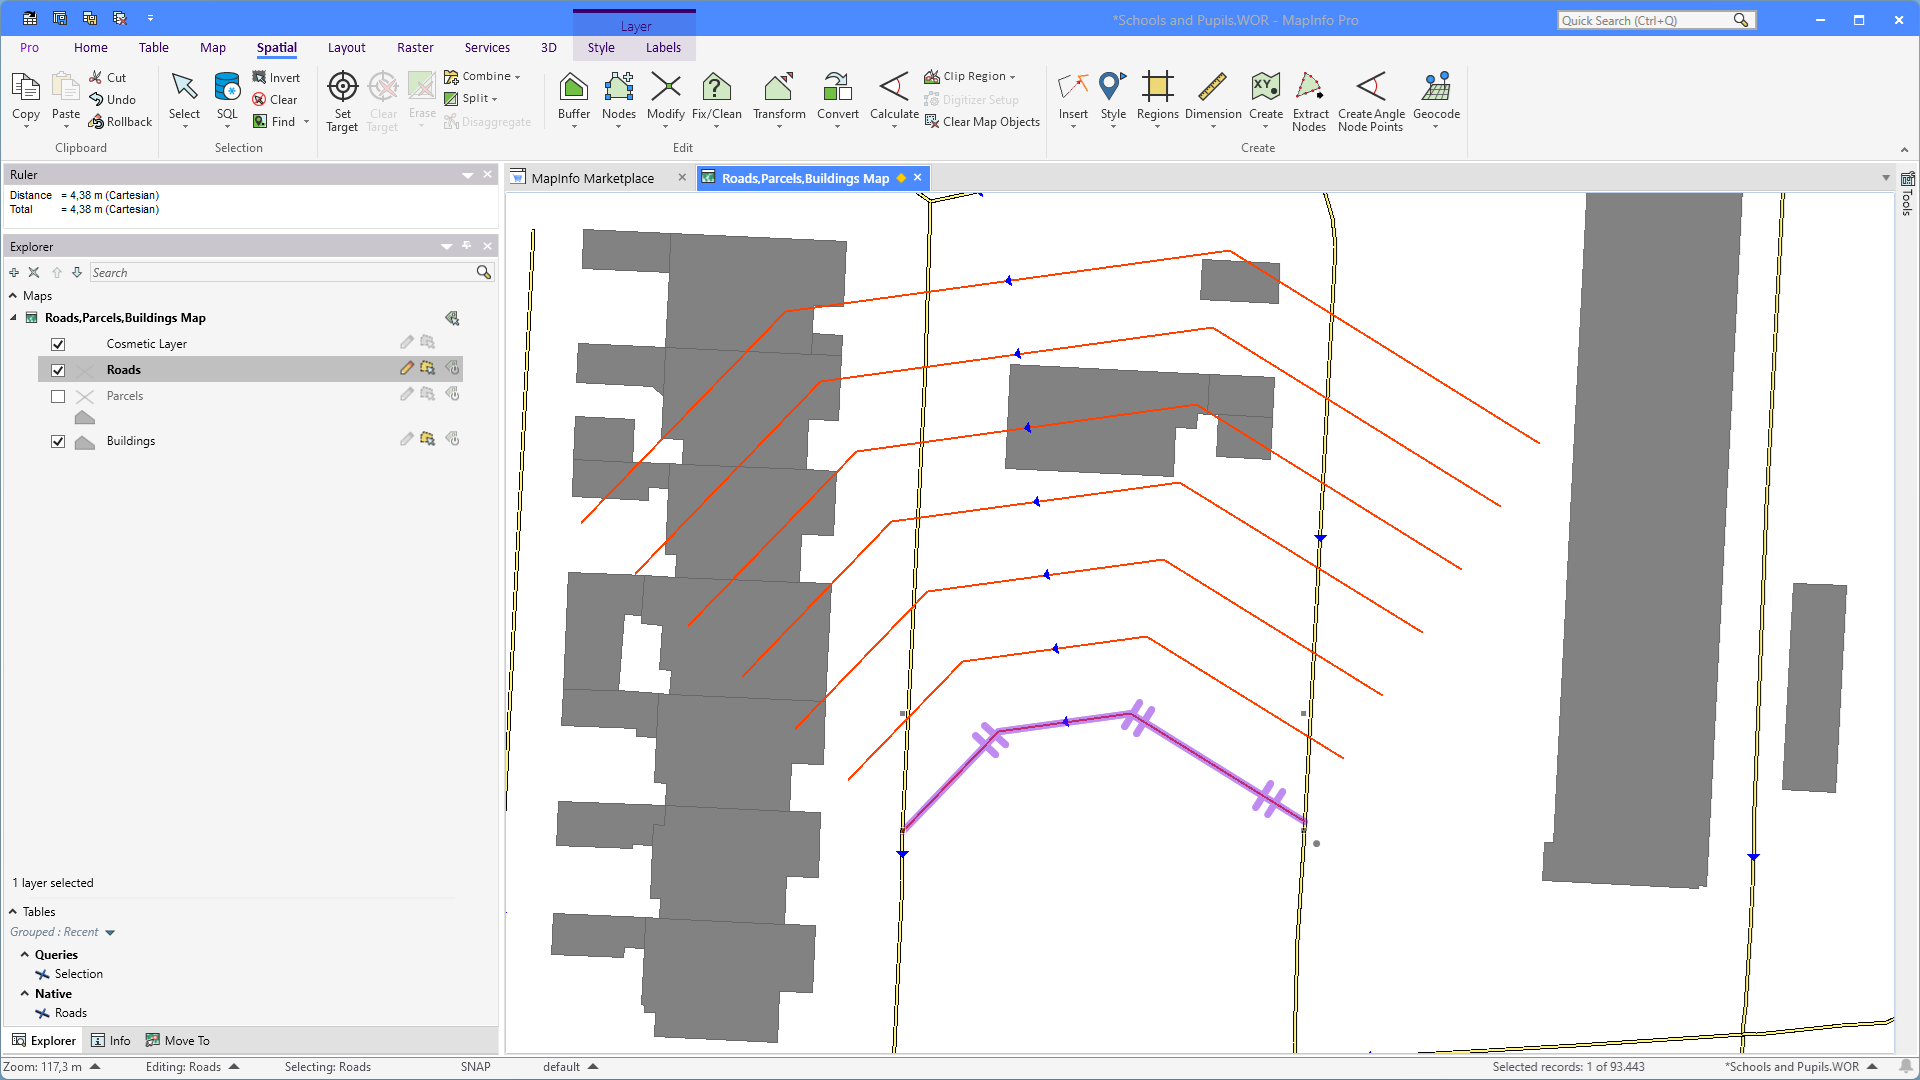Click the Buffer tool icon
This screenshot has width=1920, height=1080.
point(573,89)
